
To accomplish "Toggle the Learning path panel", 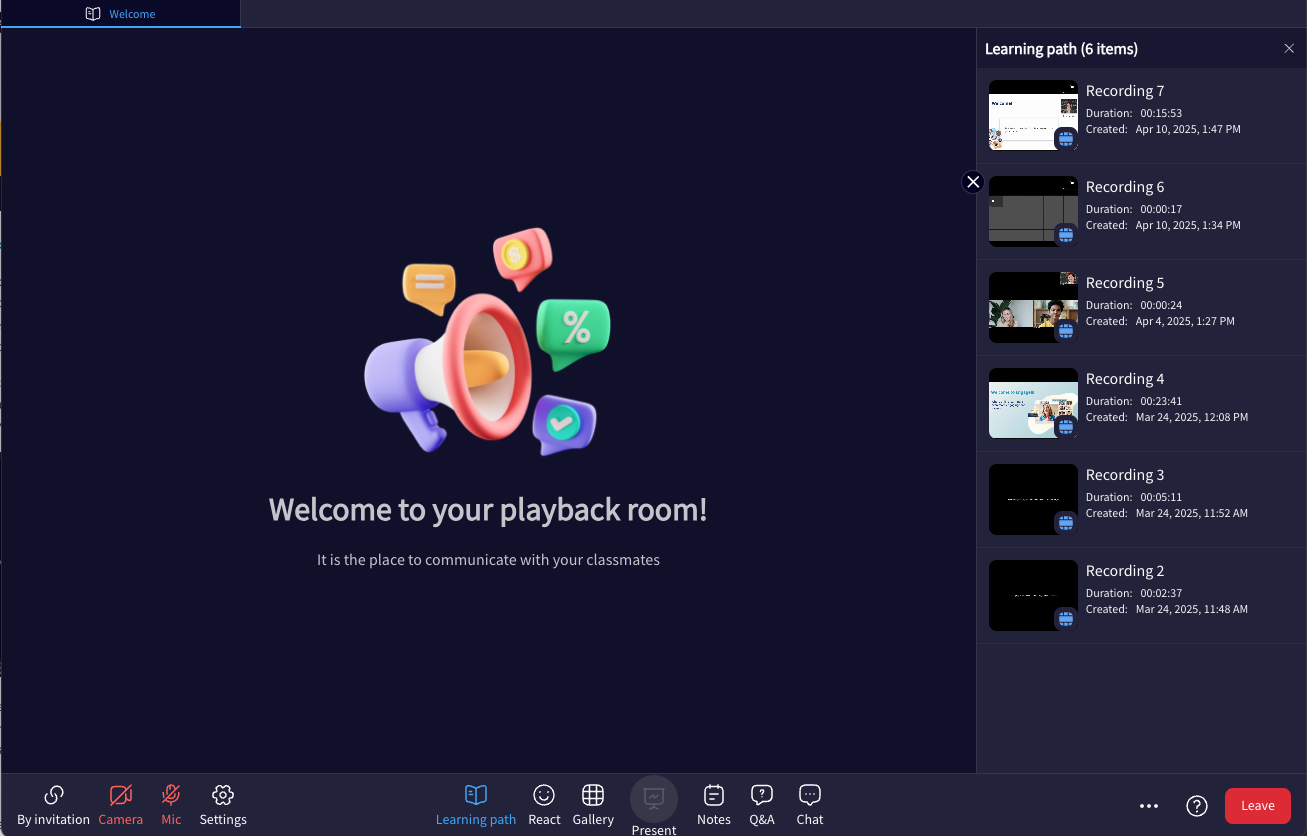I will tap(476, 805).
